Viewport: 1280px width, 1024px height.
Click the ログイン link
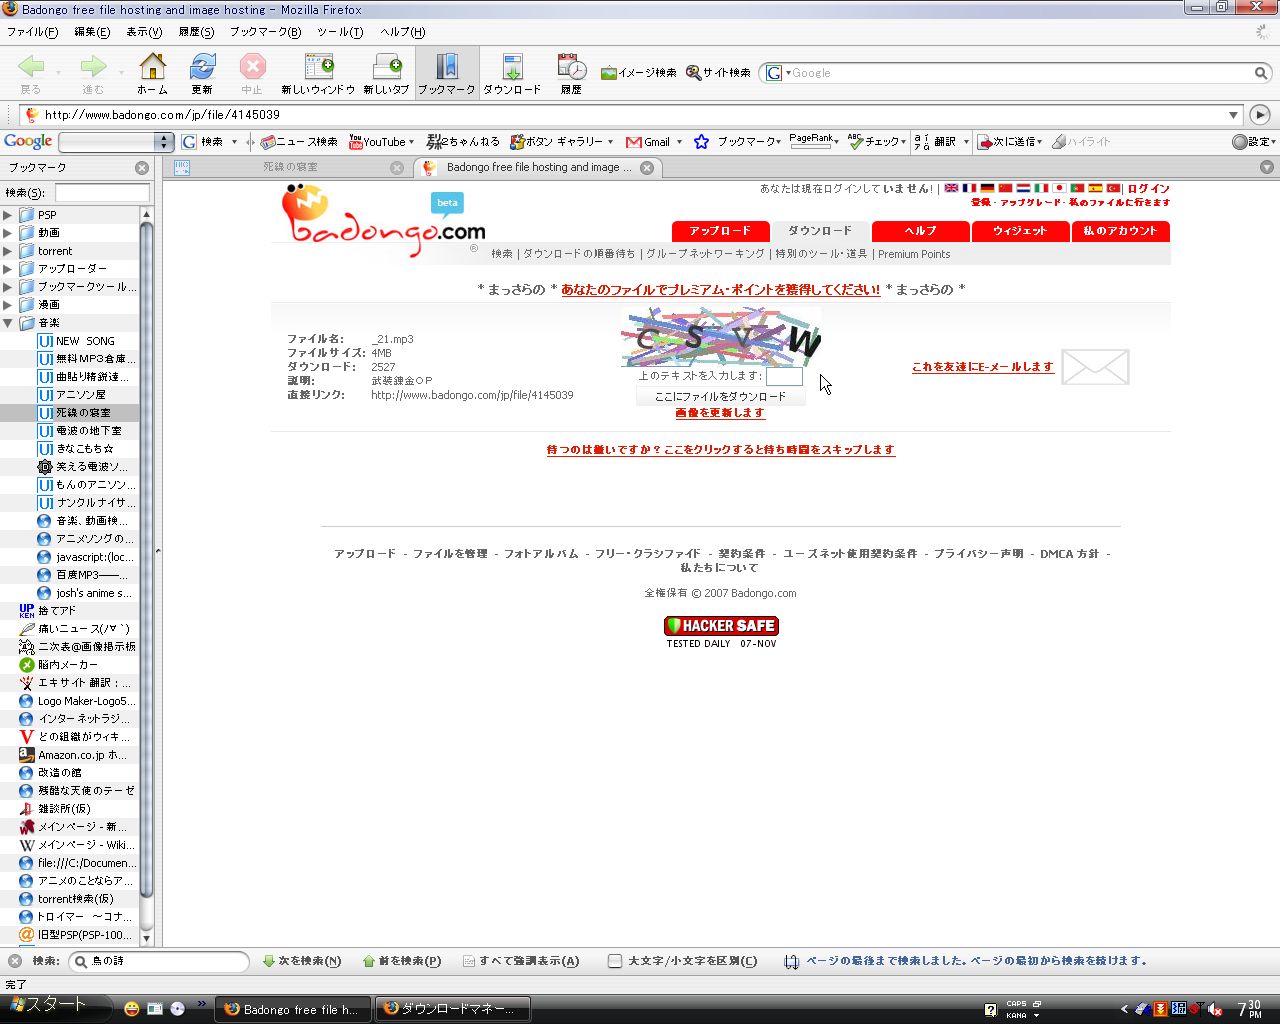coord(1148,189)
